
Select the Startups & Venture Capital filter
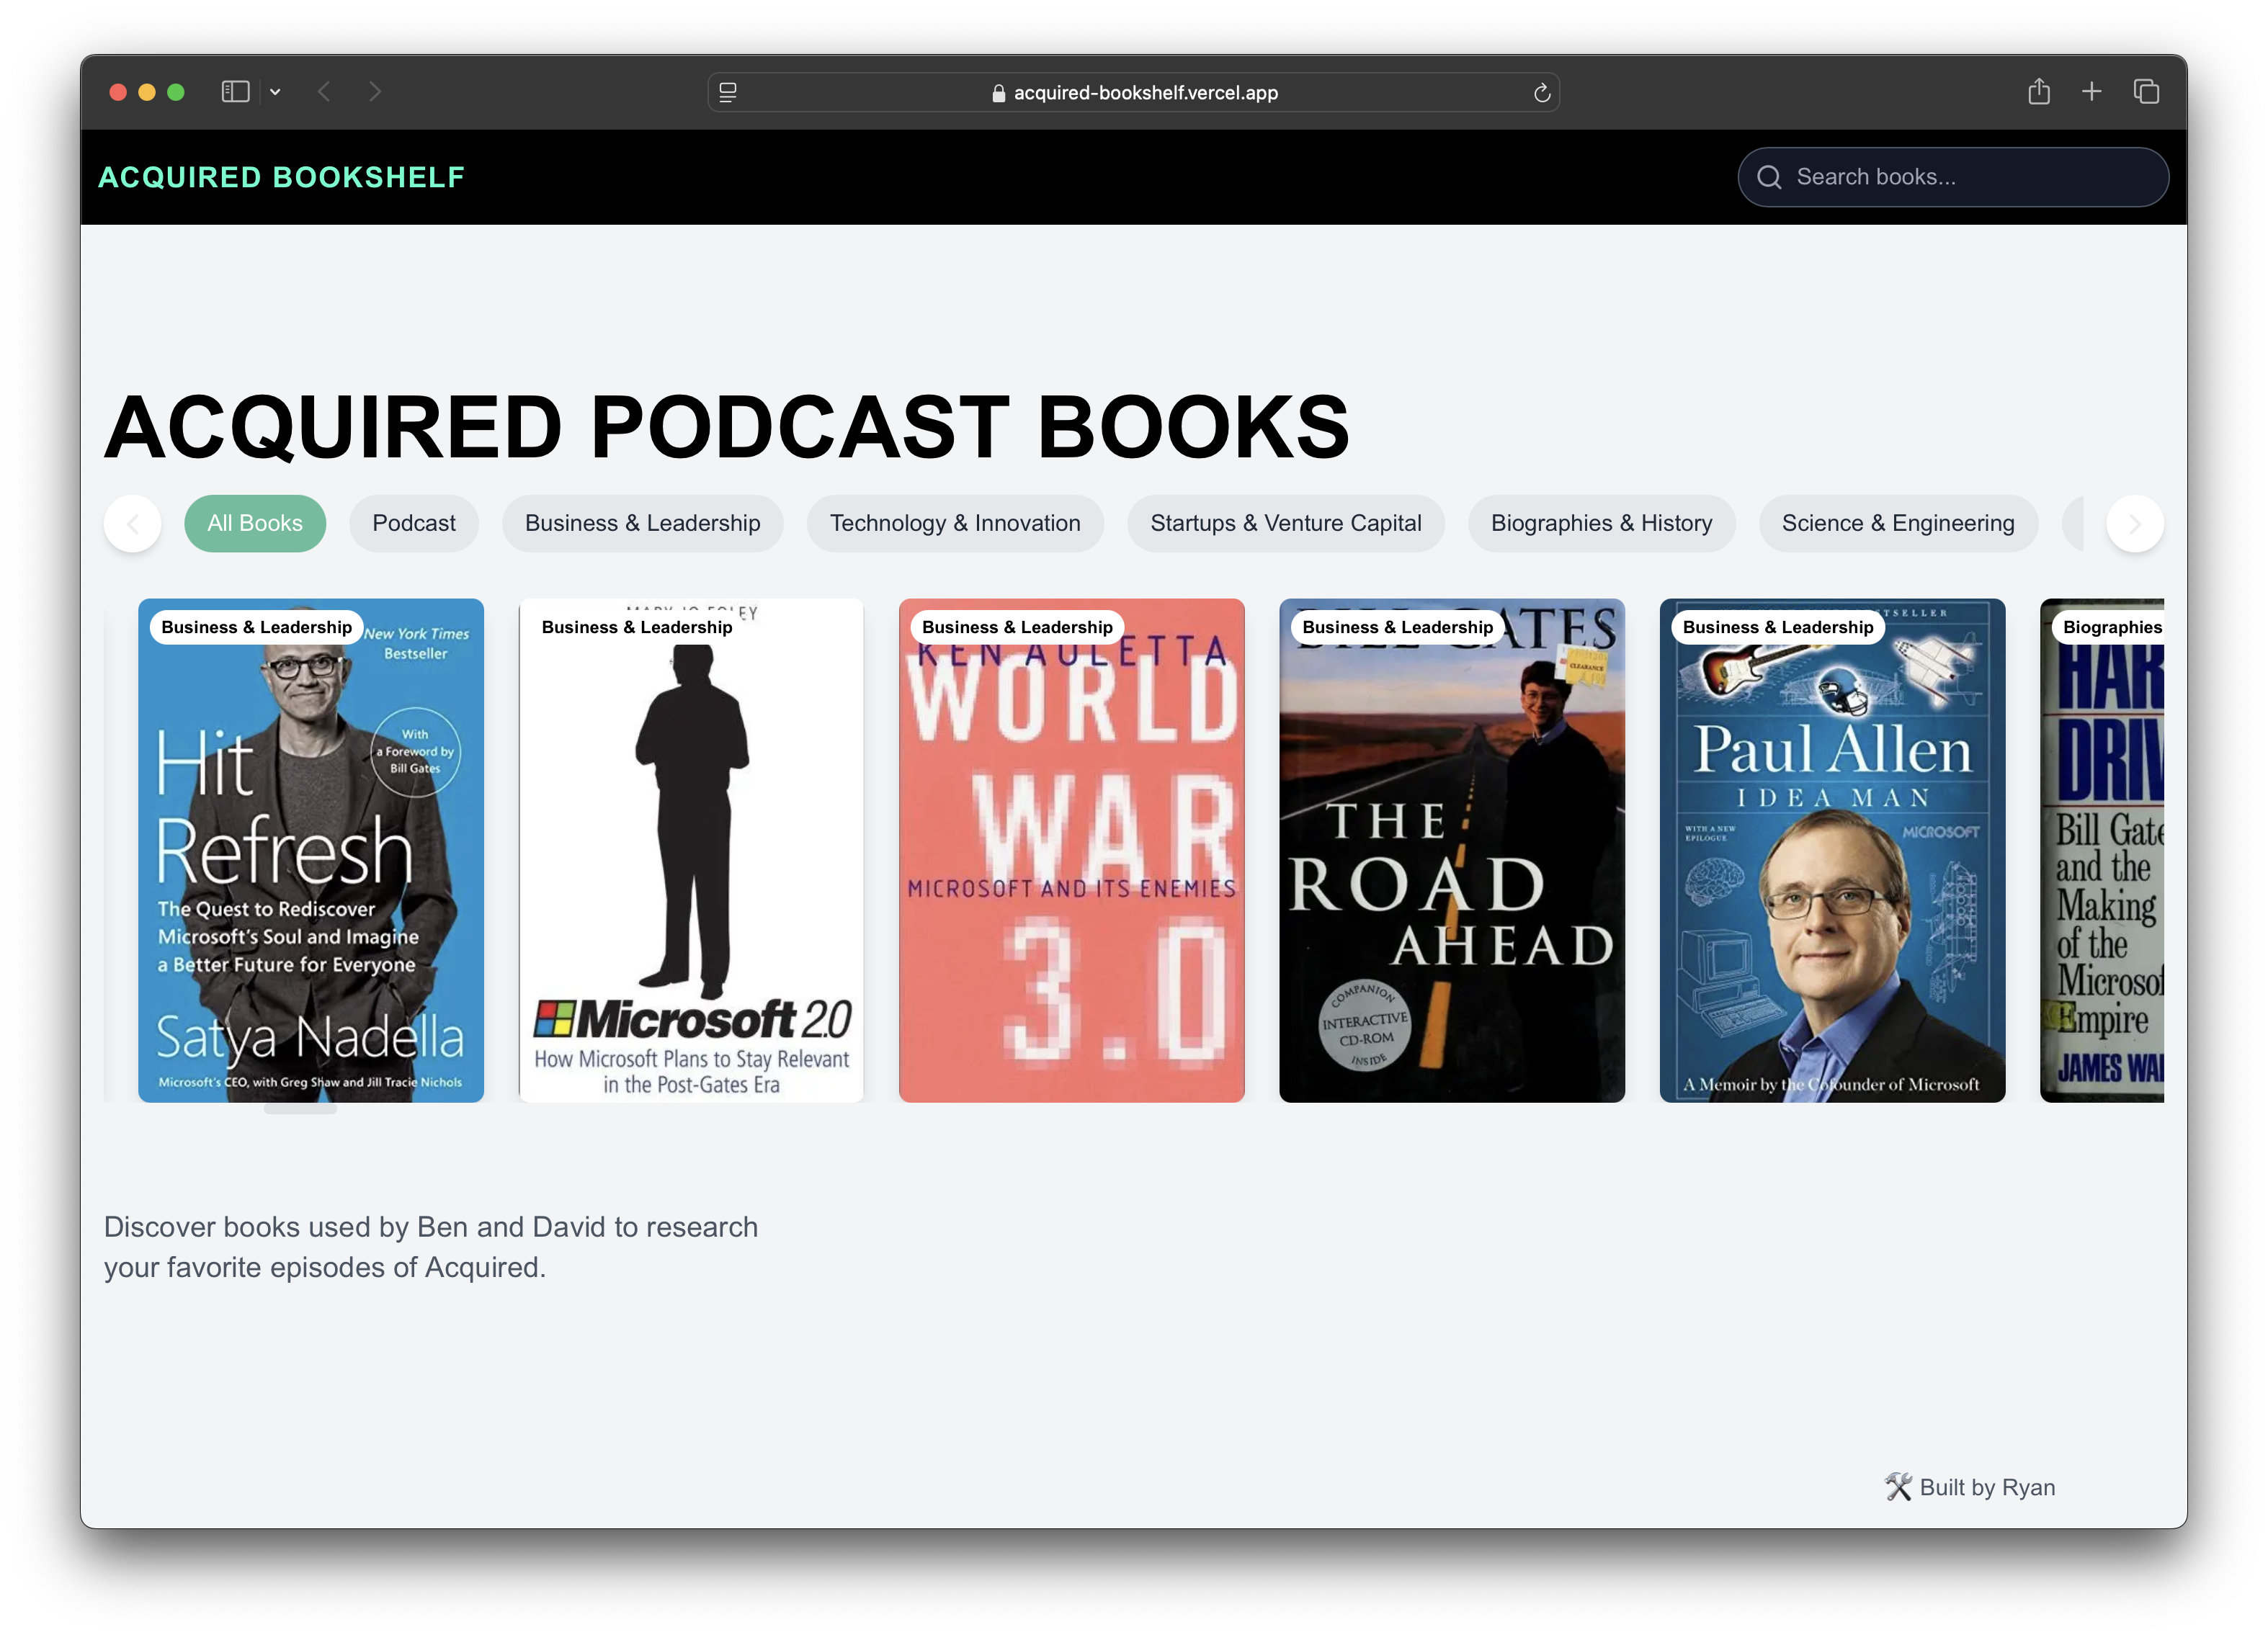click(1285, 523)
